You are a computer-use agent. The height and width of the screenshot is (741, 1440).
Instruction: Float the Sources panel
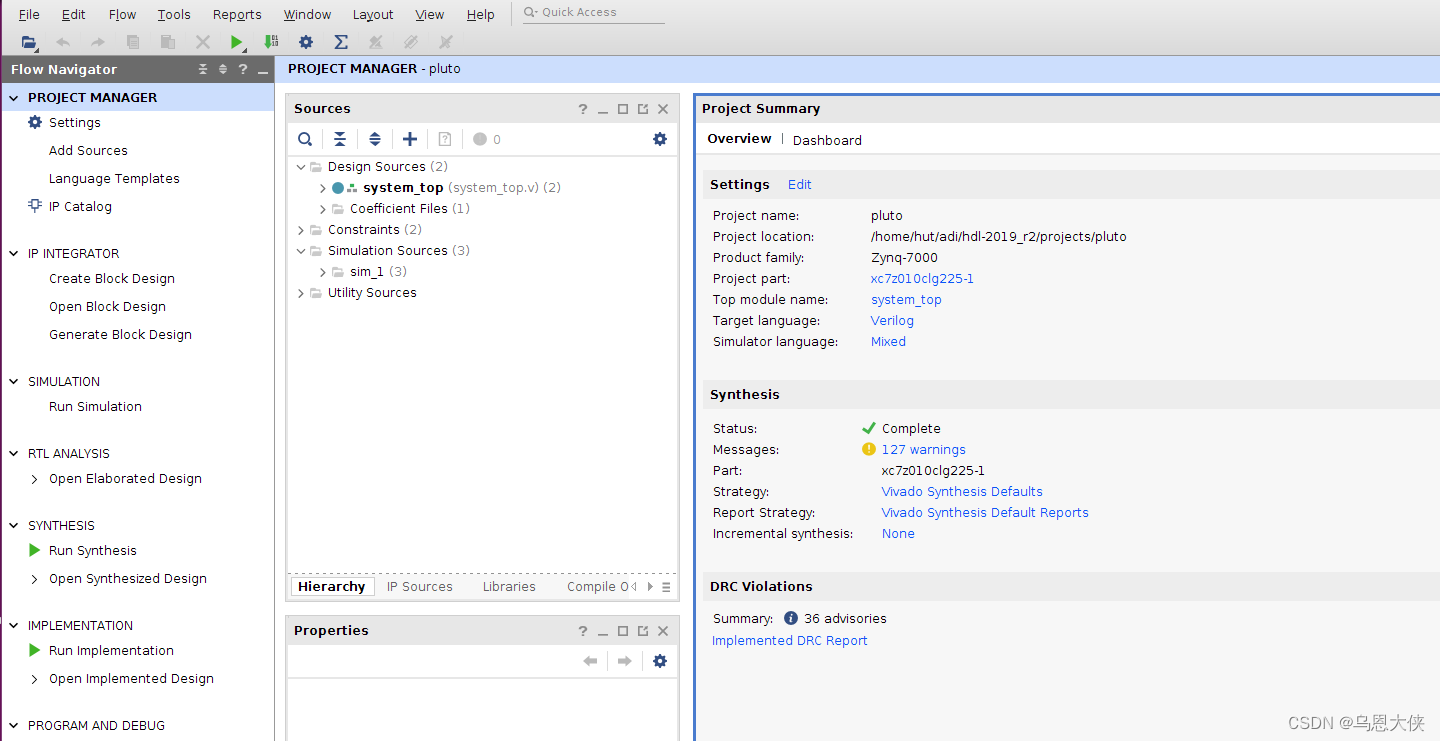(x=643, y=109)
